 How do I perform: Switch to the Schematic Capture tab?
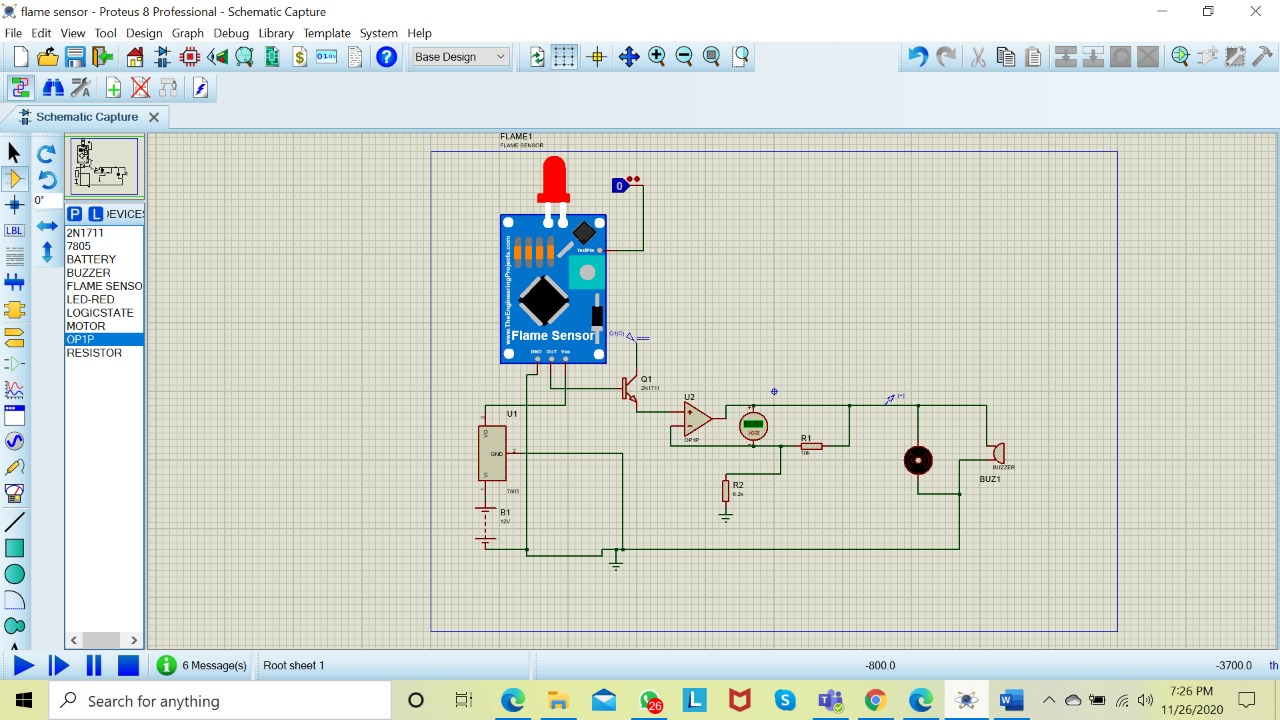(x=87, y=117)
